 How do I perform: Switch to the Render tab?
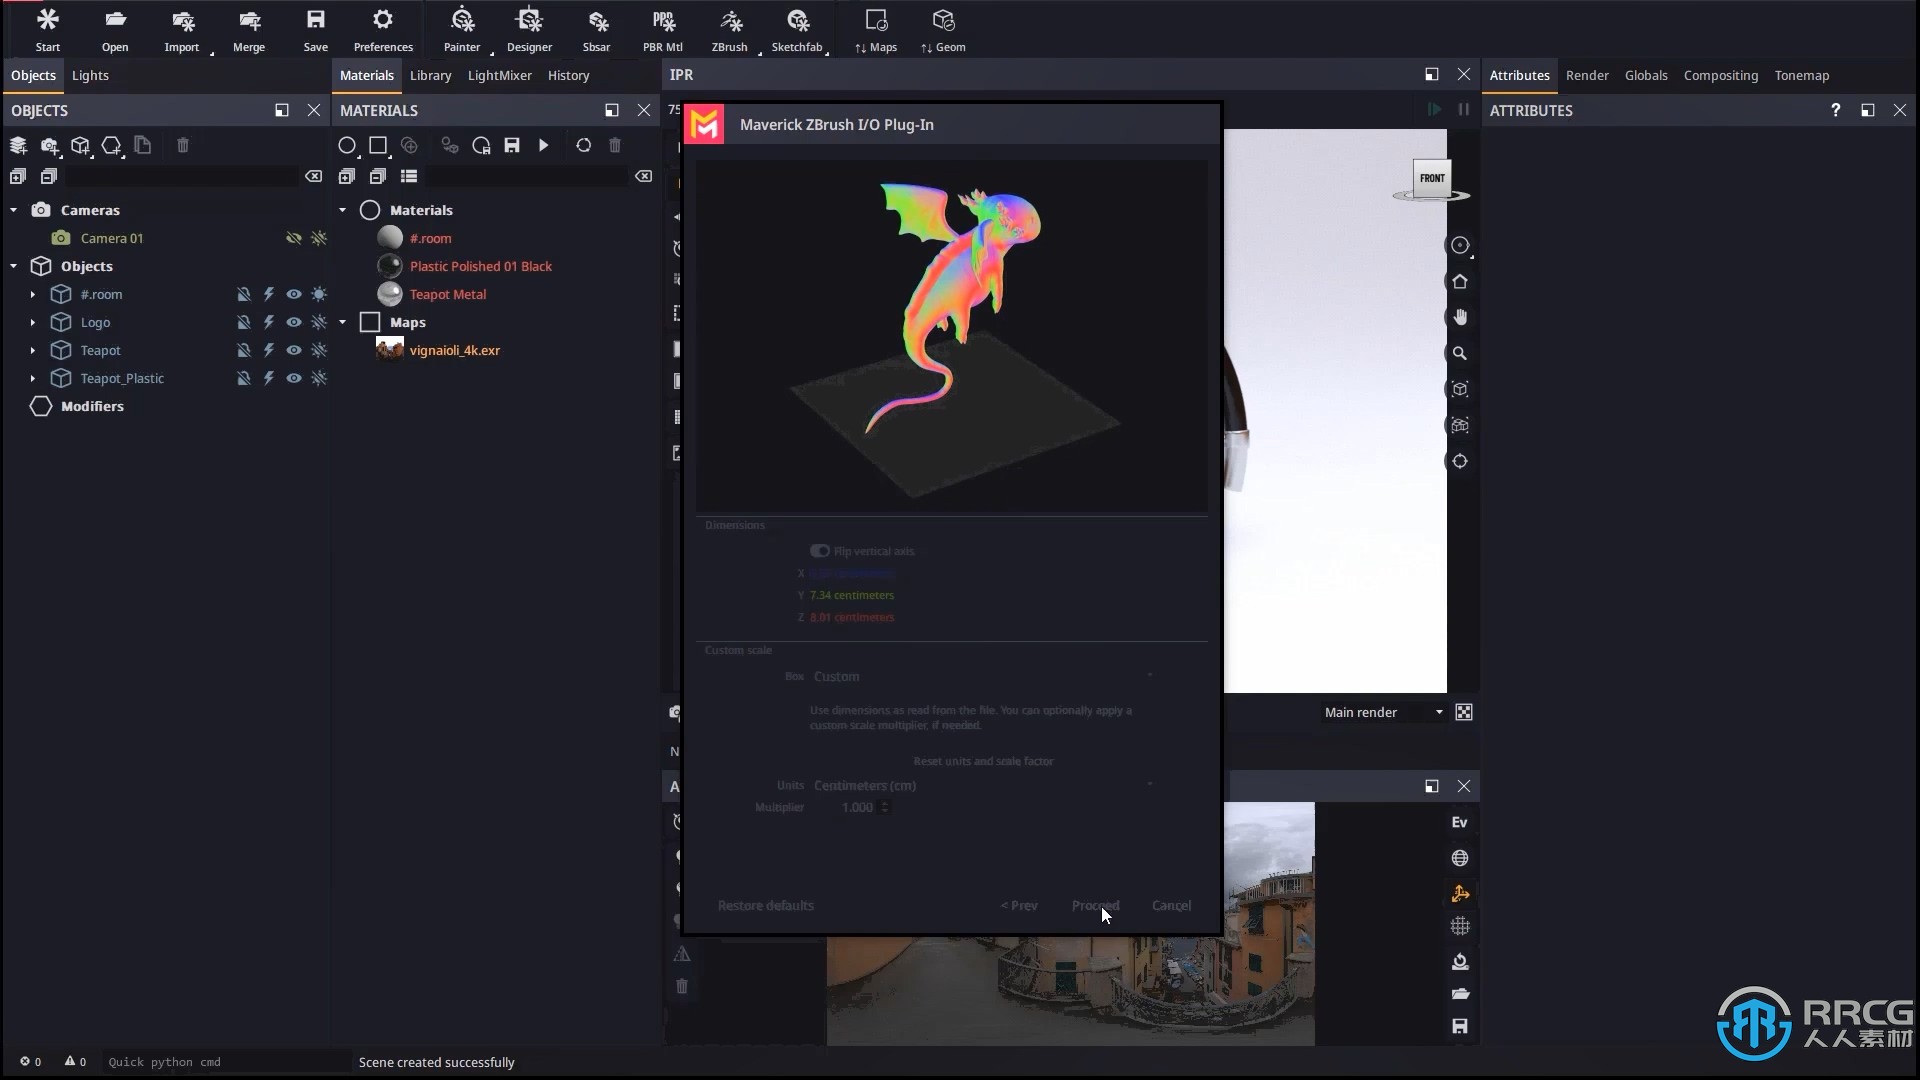pos(1587,75)
